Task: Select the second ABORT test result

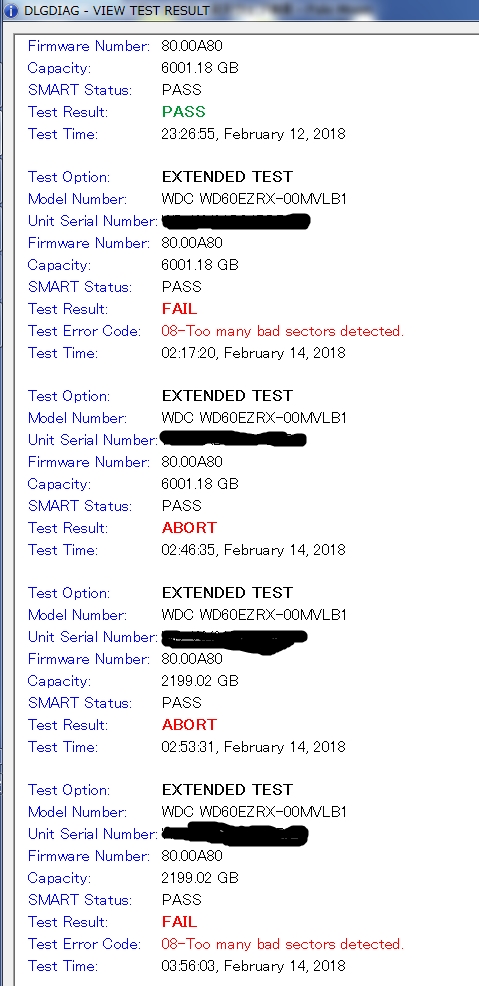Action: 189,724
